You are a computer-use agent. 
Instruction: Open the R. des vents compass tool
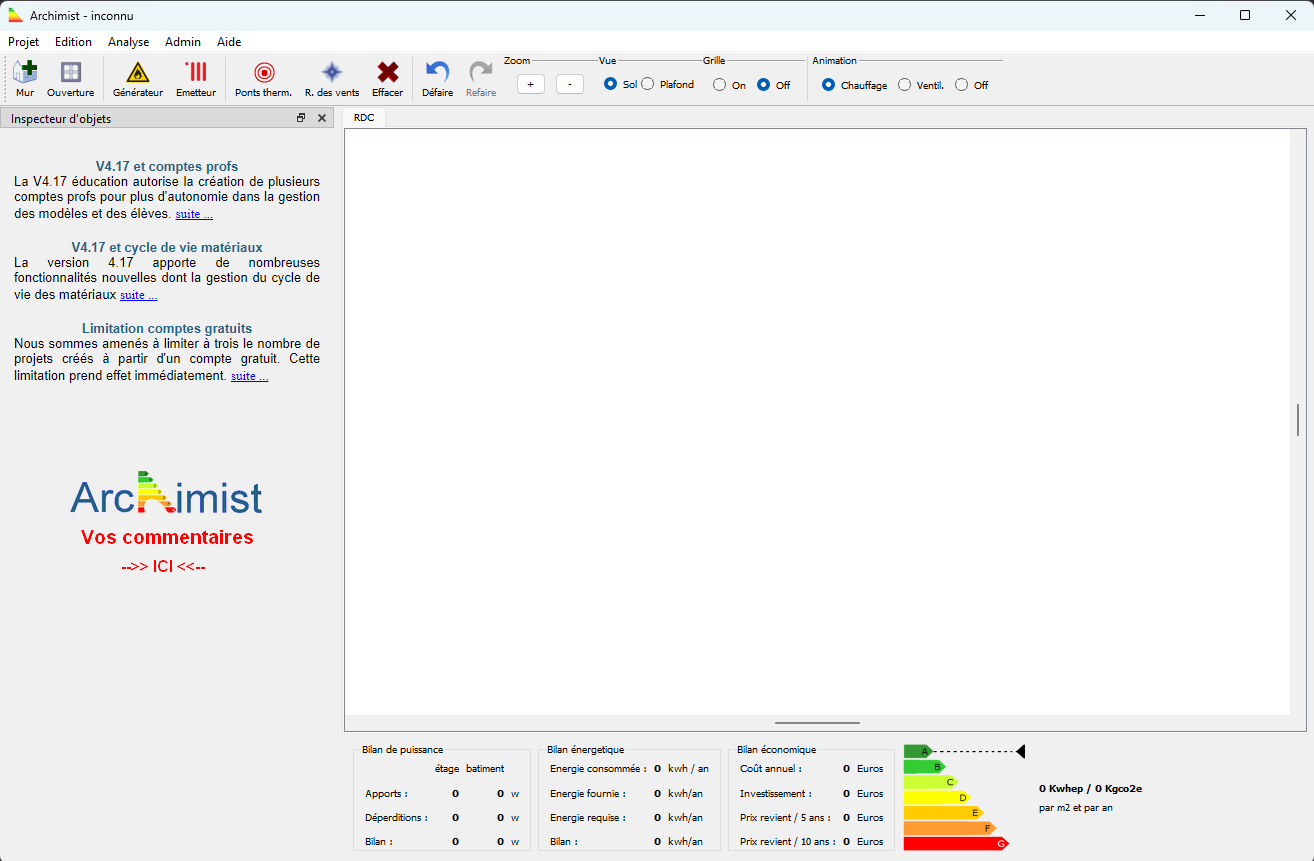pos(331,78)
